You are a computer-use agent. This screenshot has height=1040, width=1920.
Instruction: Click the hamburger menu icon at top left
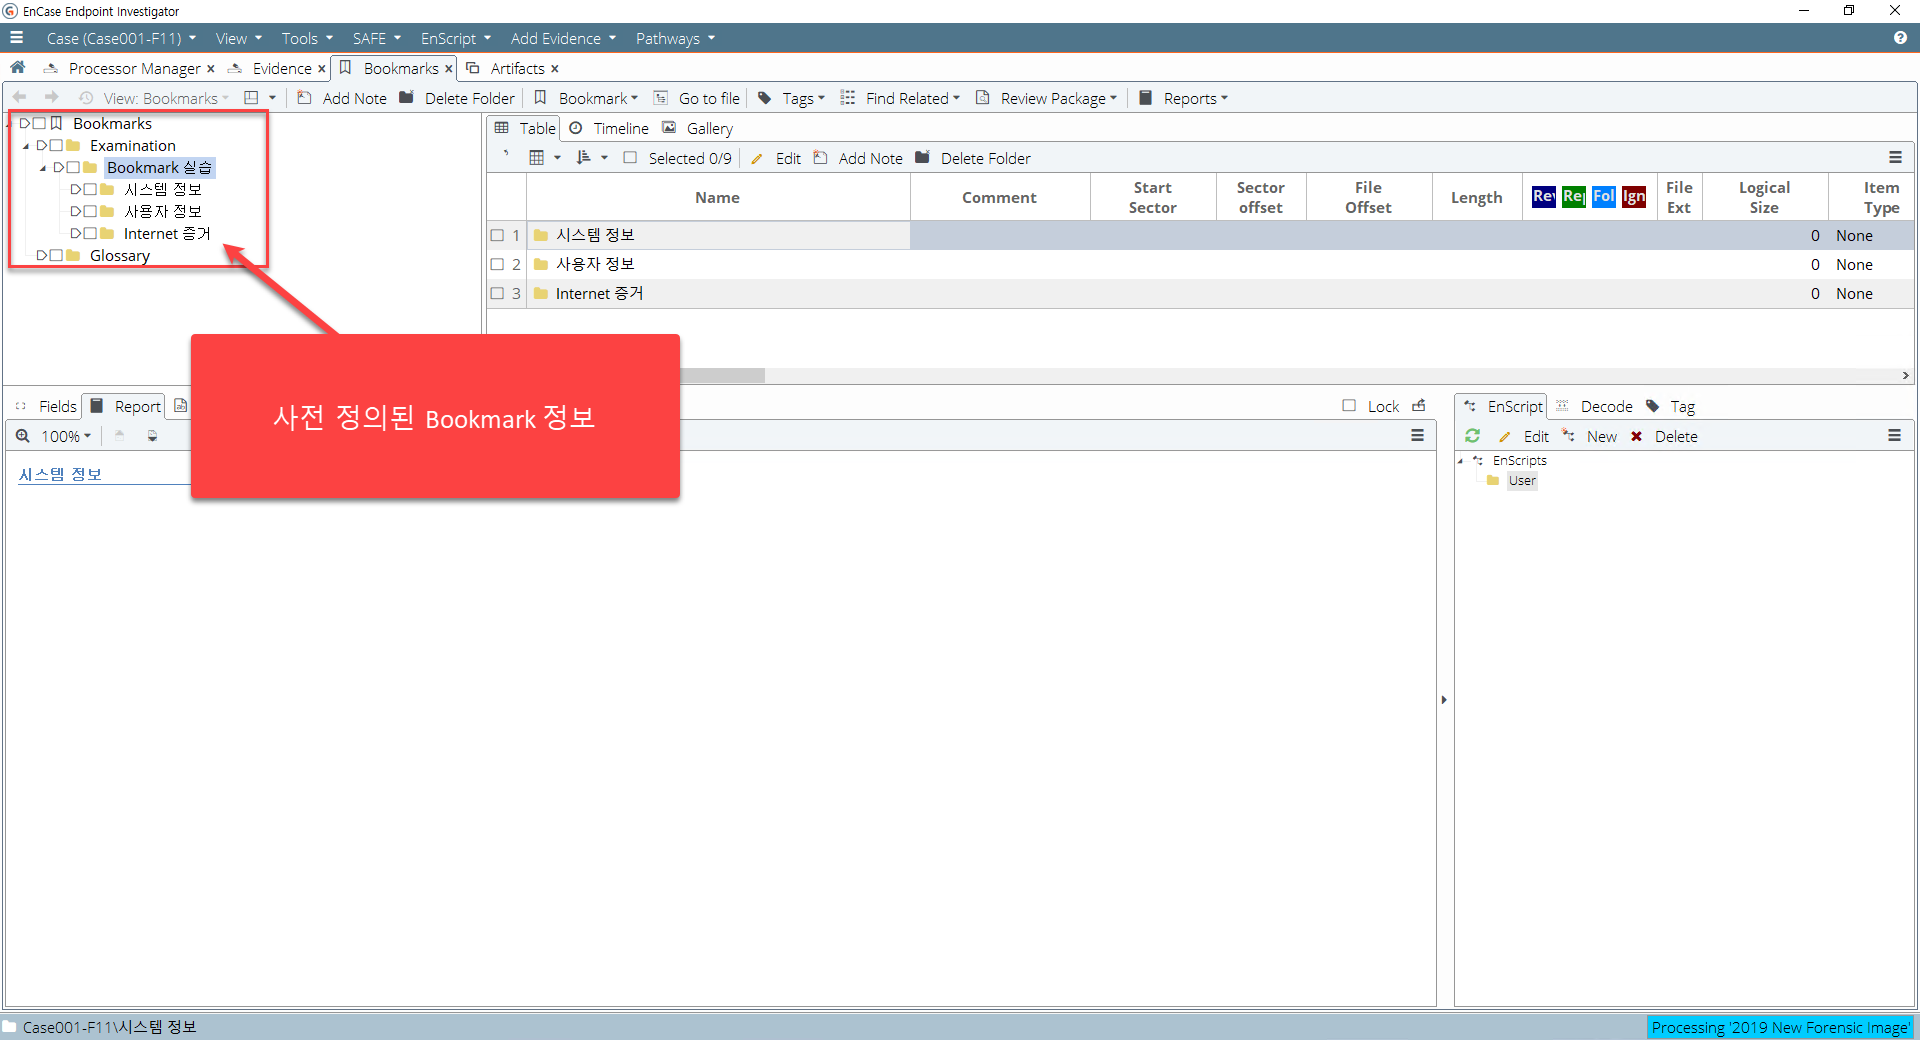tap(17, 38)
